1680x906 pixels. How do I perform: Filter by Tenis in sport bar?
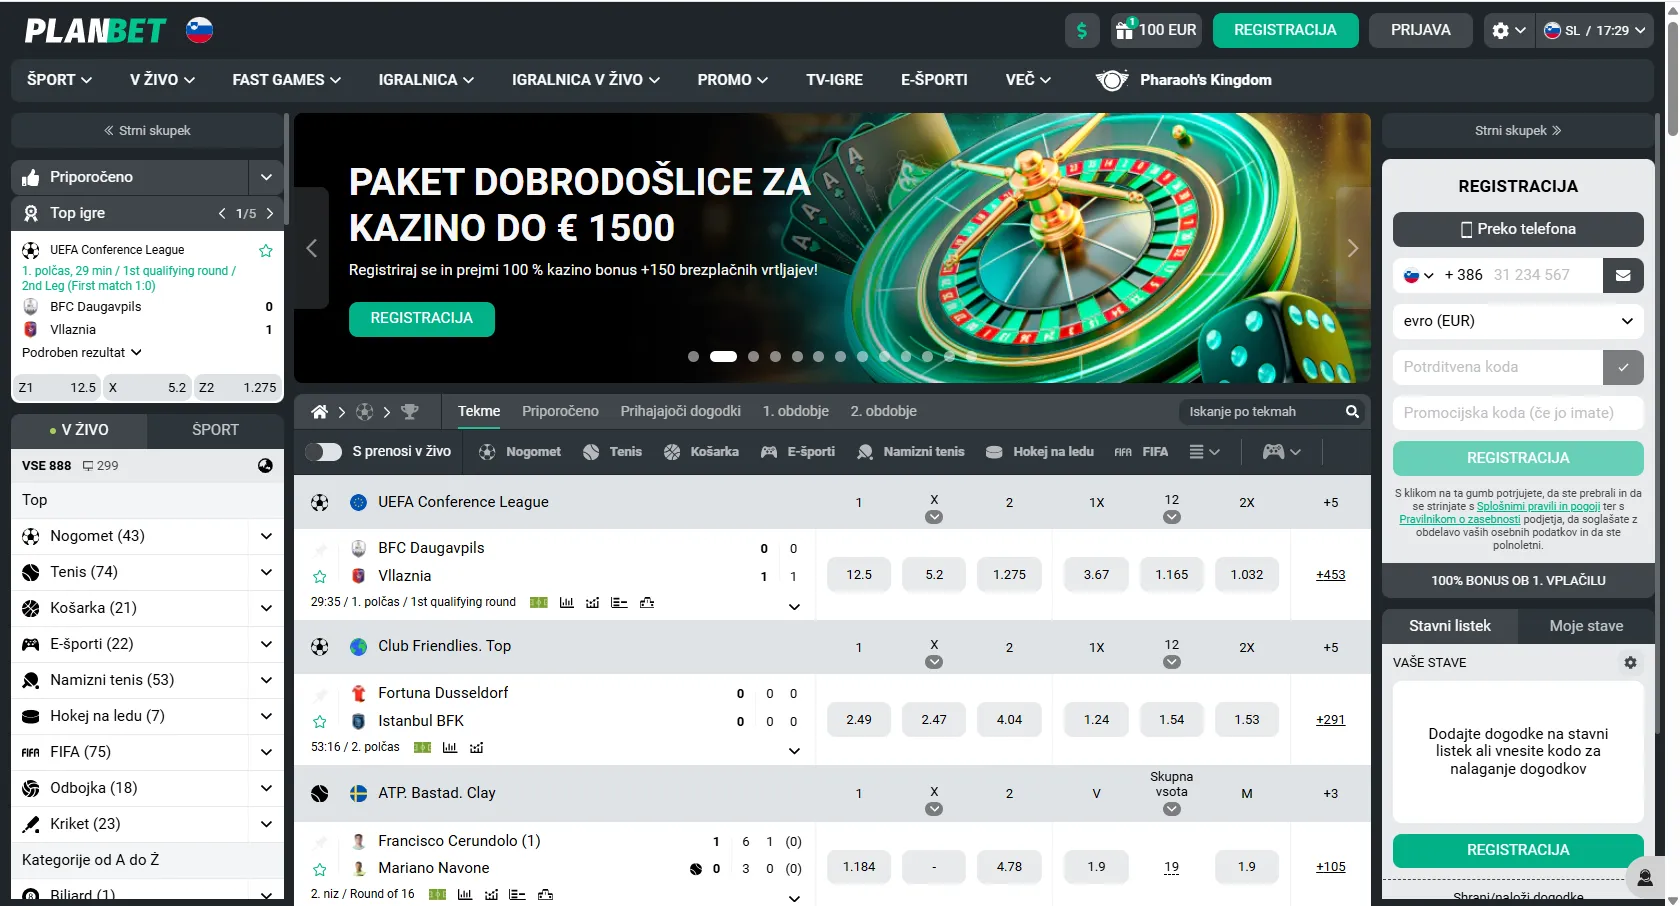tap(612, 452)
